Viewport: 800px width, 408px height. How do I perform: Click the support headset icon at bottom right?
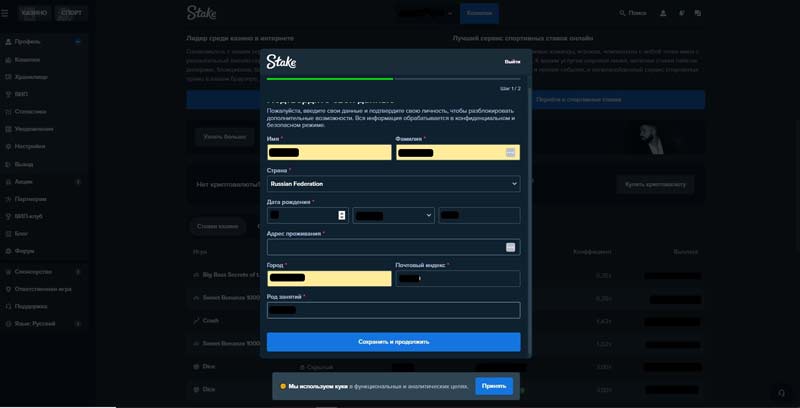[781, 393]
